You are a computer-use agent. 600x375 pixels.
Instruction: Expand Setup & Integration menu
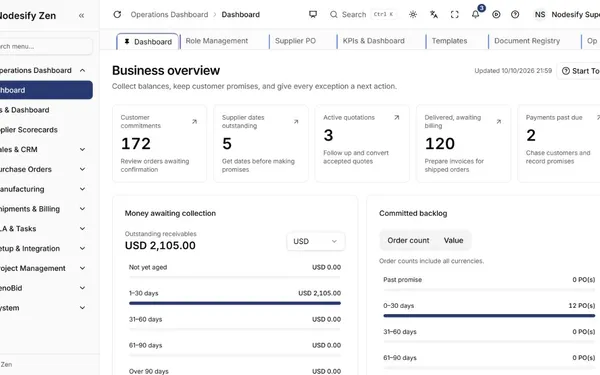[82, 248]
